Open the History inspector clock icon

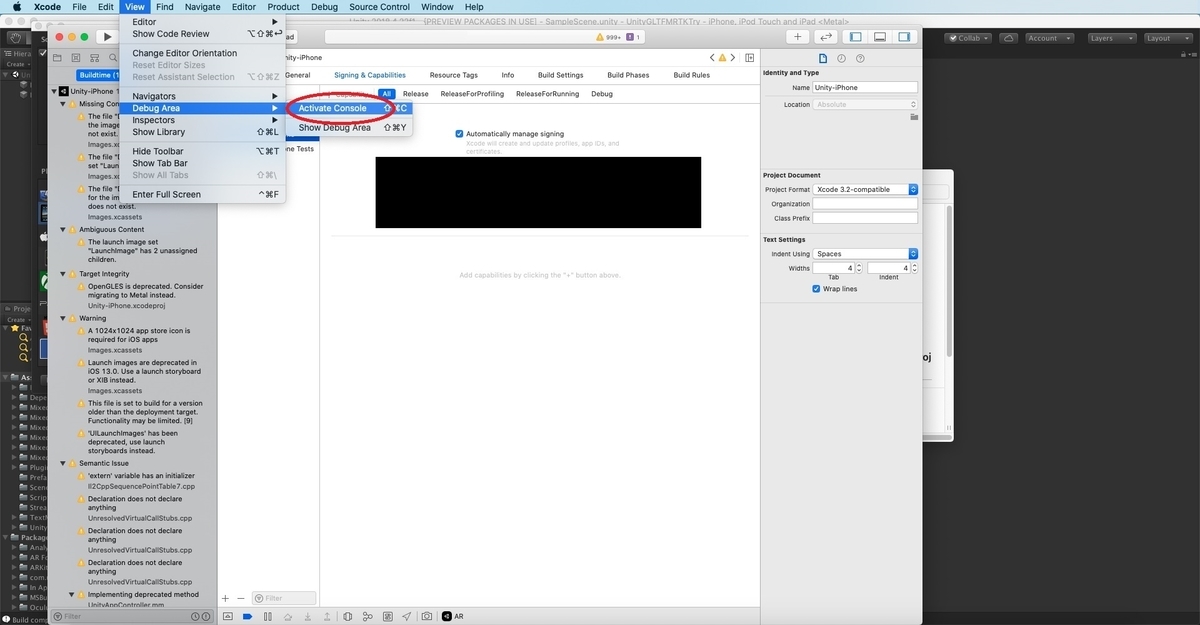[842, 58]
